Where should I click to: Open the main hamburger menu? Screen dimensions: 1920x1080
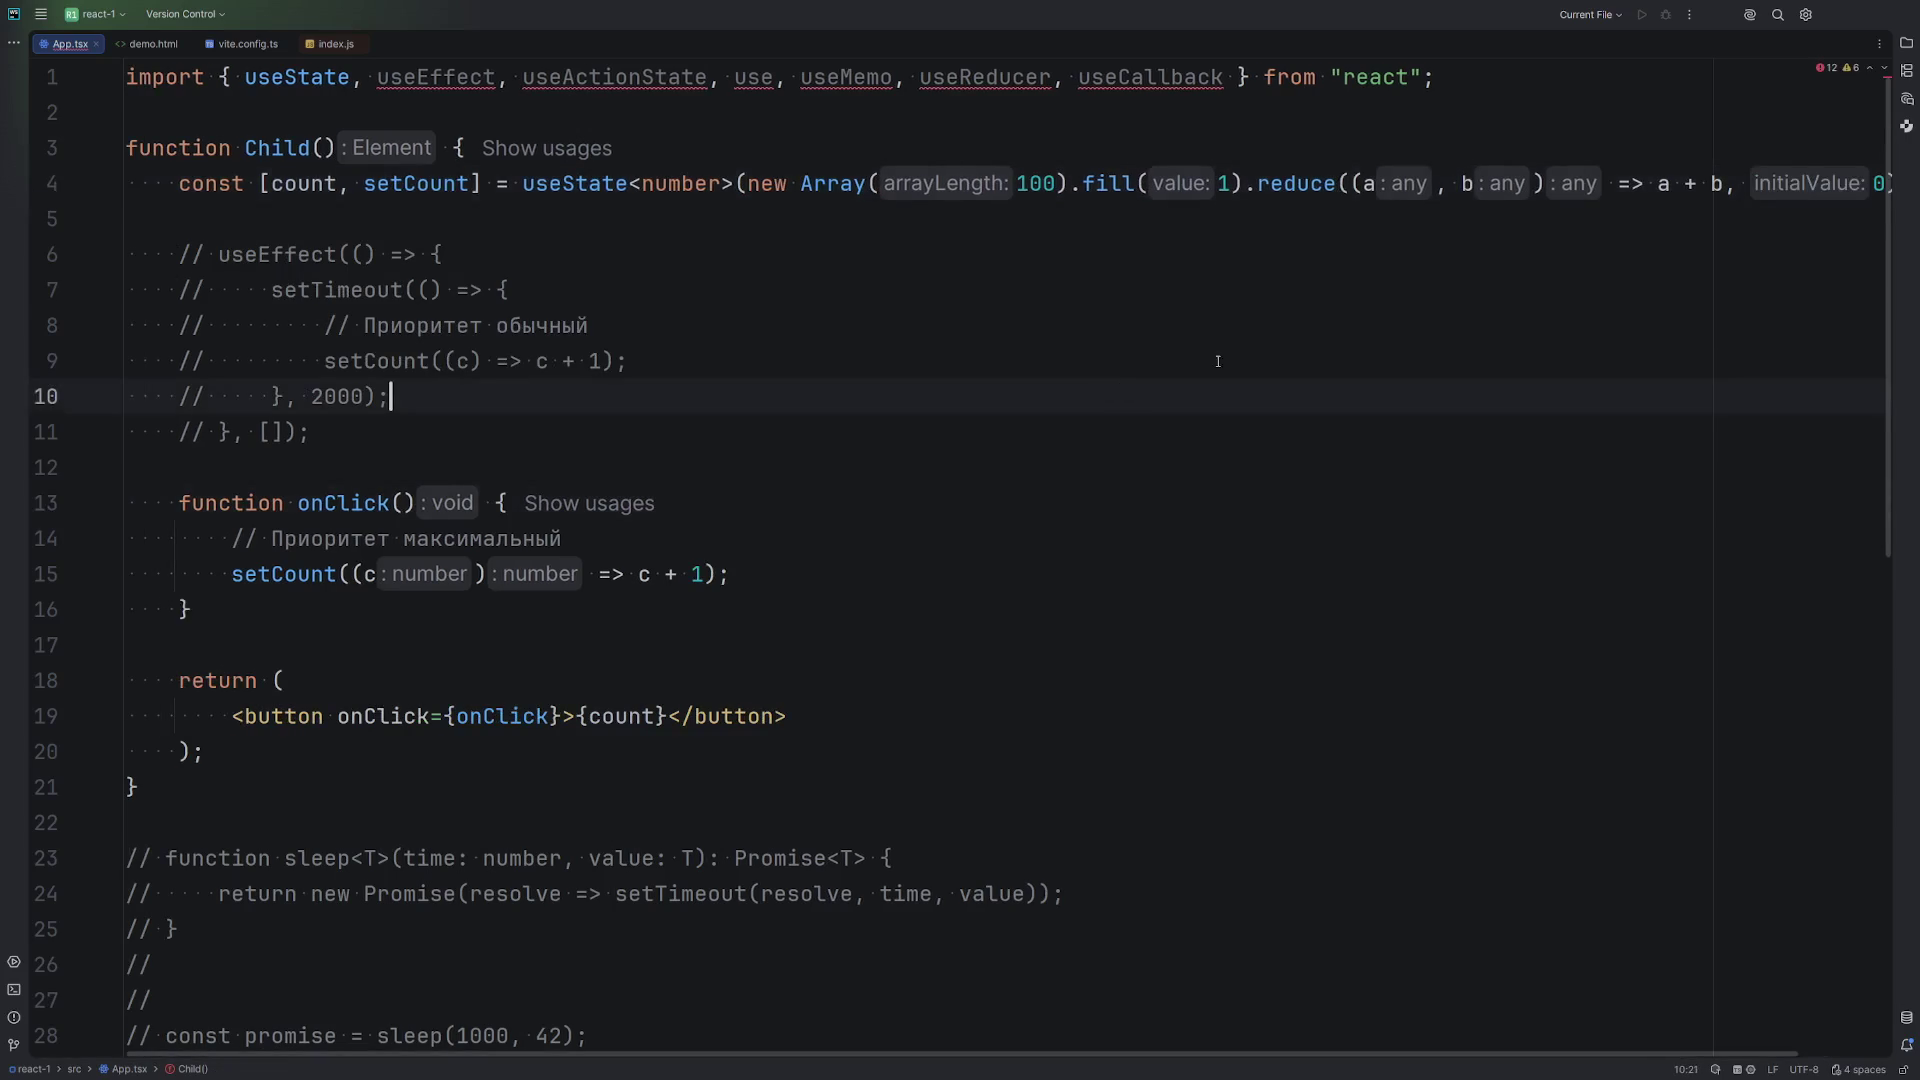pyautogui.click(x=41, y=14)
